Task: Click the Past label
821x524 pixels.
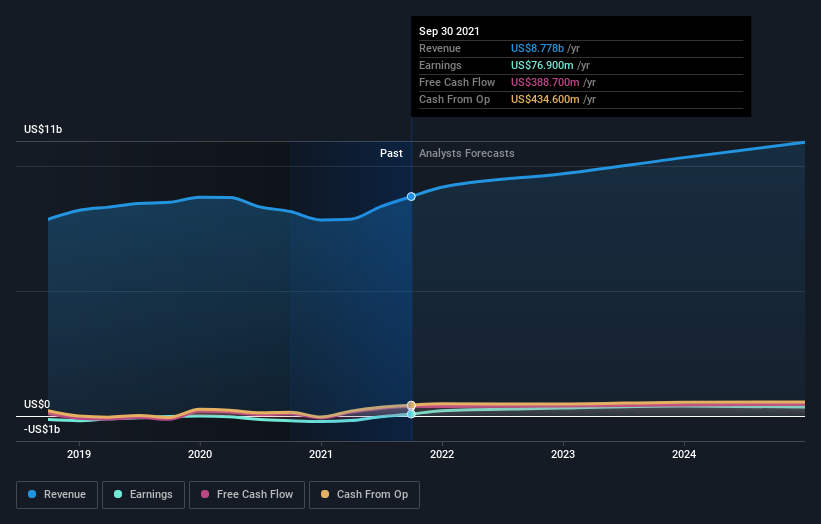Action: 391,153
